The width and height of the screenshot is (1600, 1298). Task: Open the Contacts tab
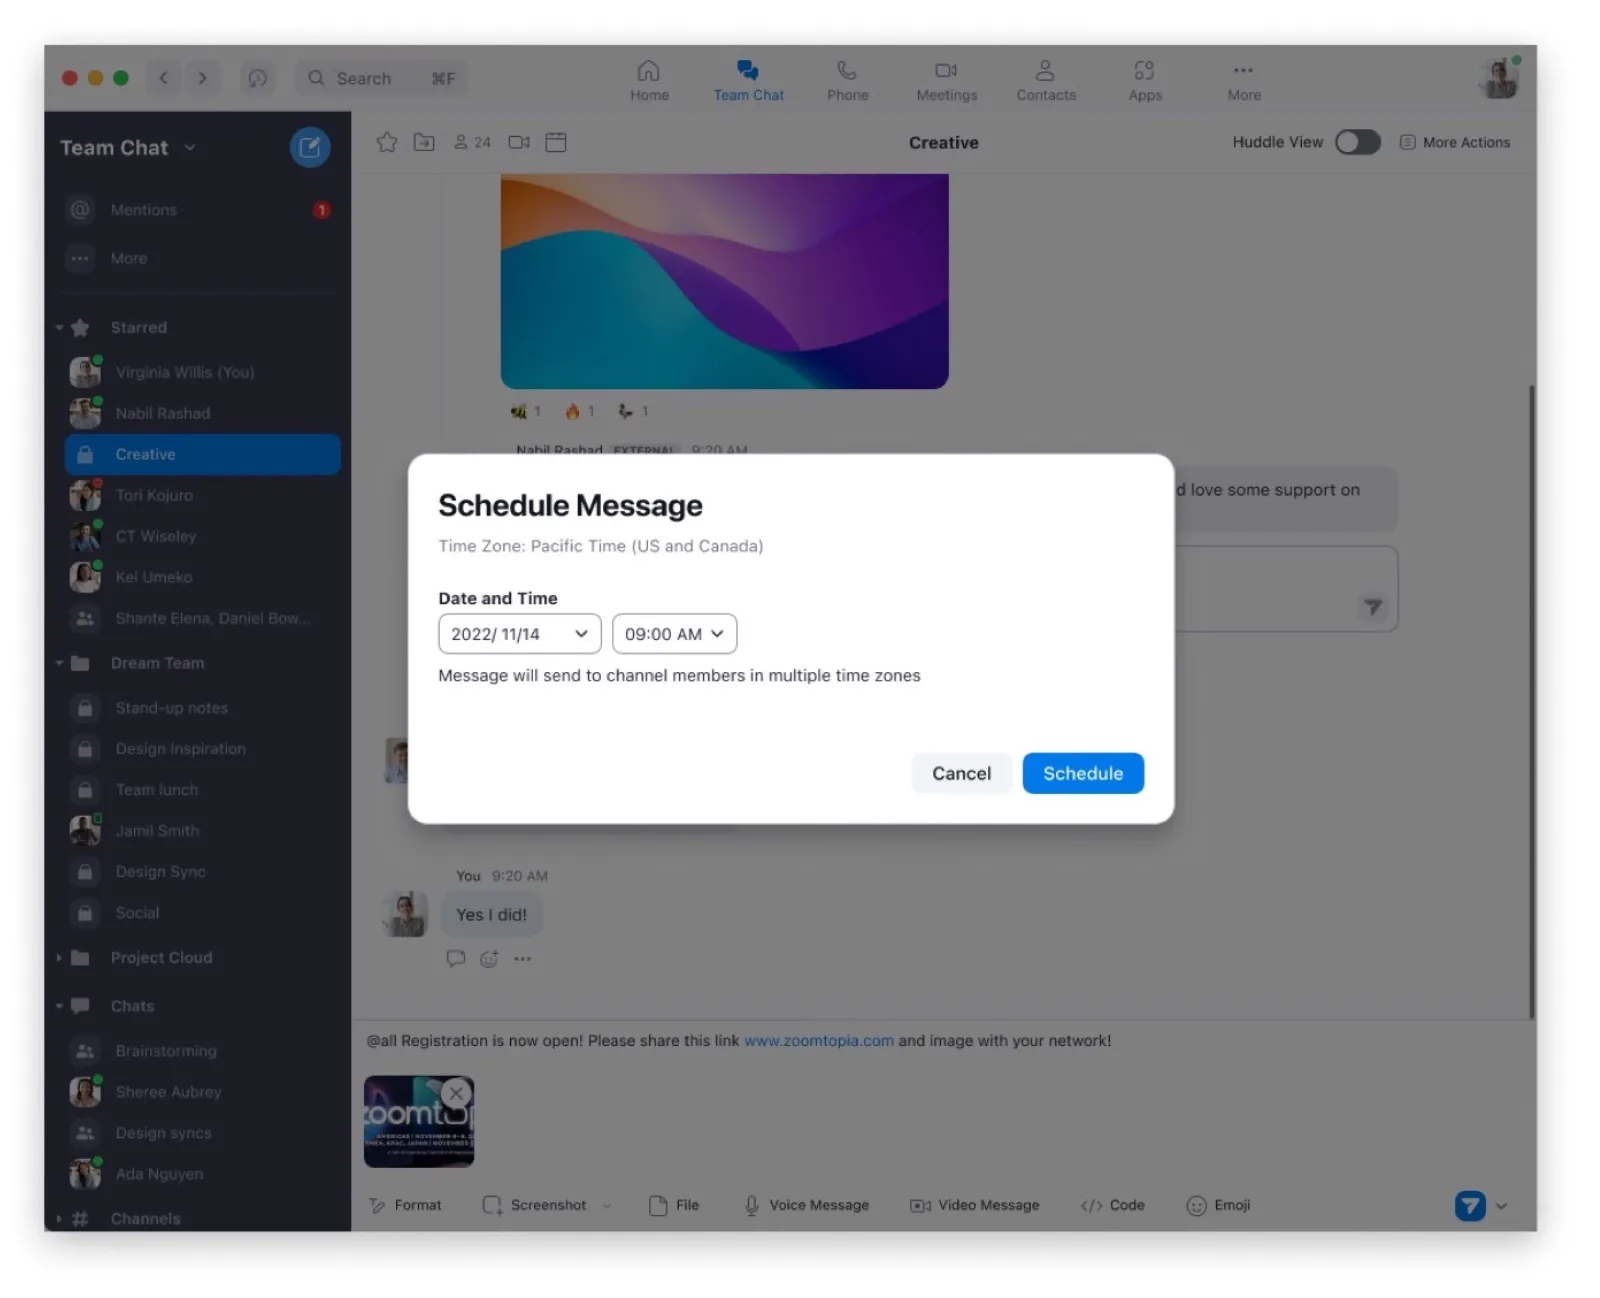[1045, 80]
